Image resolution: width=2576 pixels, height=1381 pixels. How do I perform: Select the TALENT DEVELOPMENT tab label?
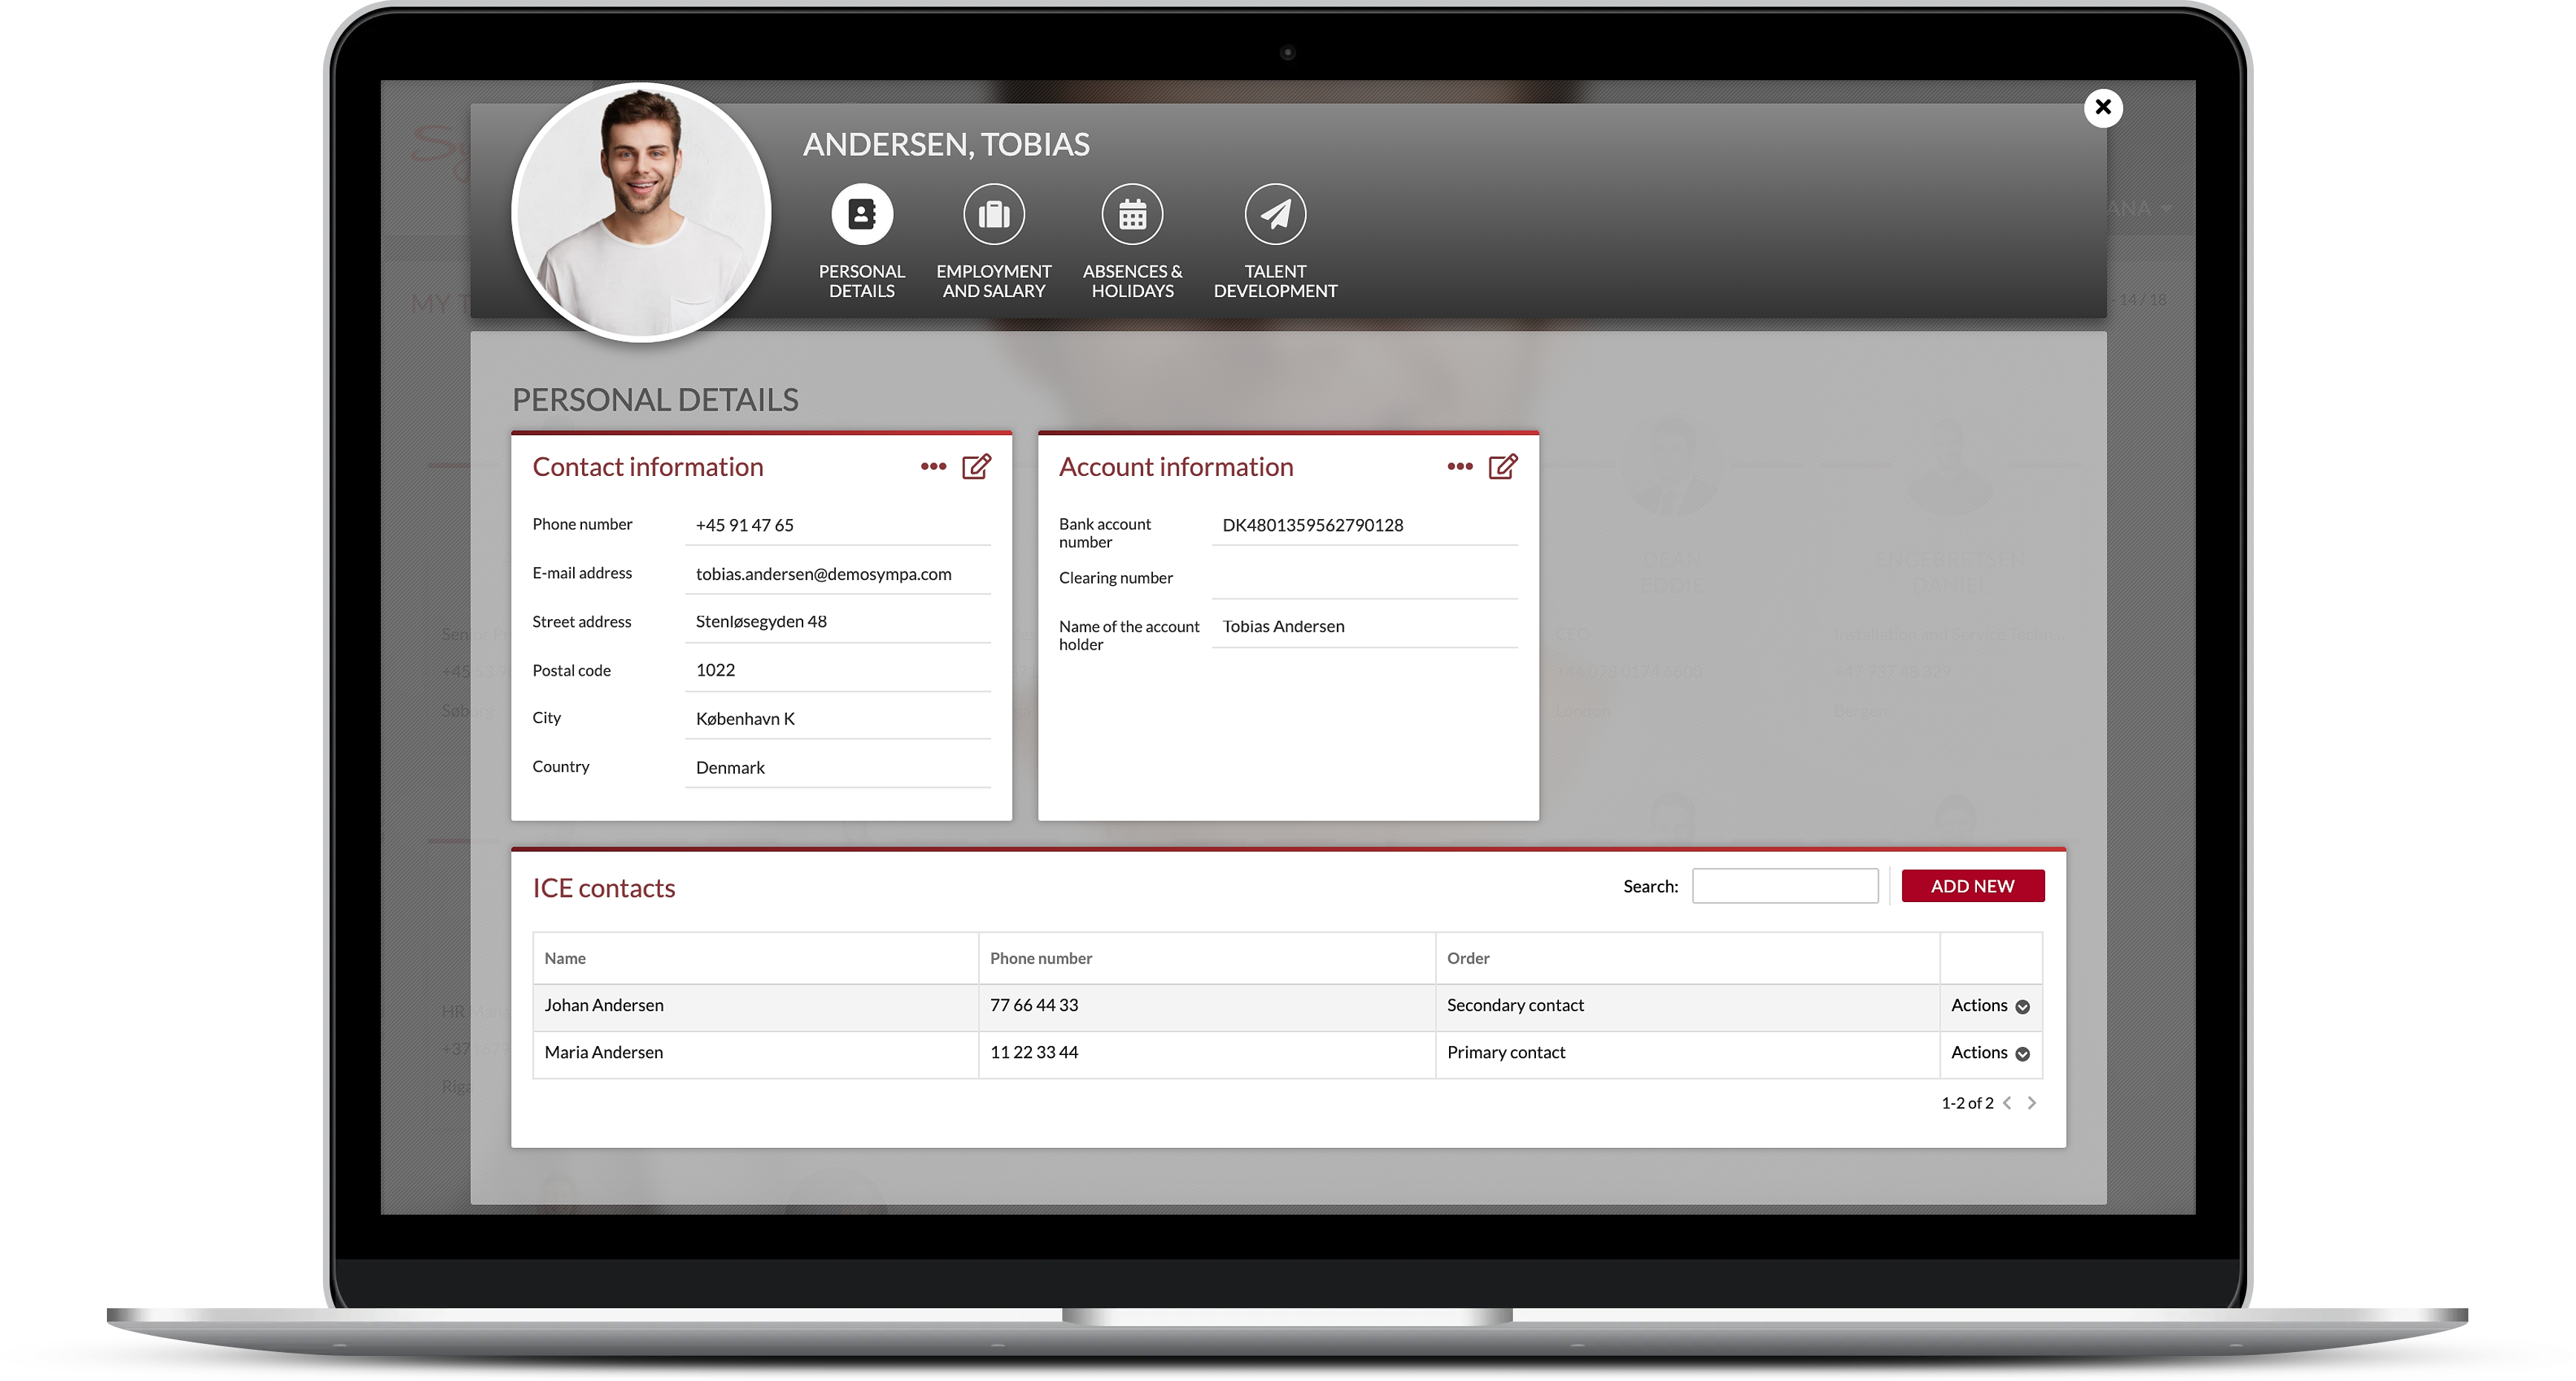1275,281
